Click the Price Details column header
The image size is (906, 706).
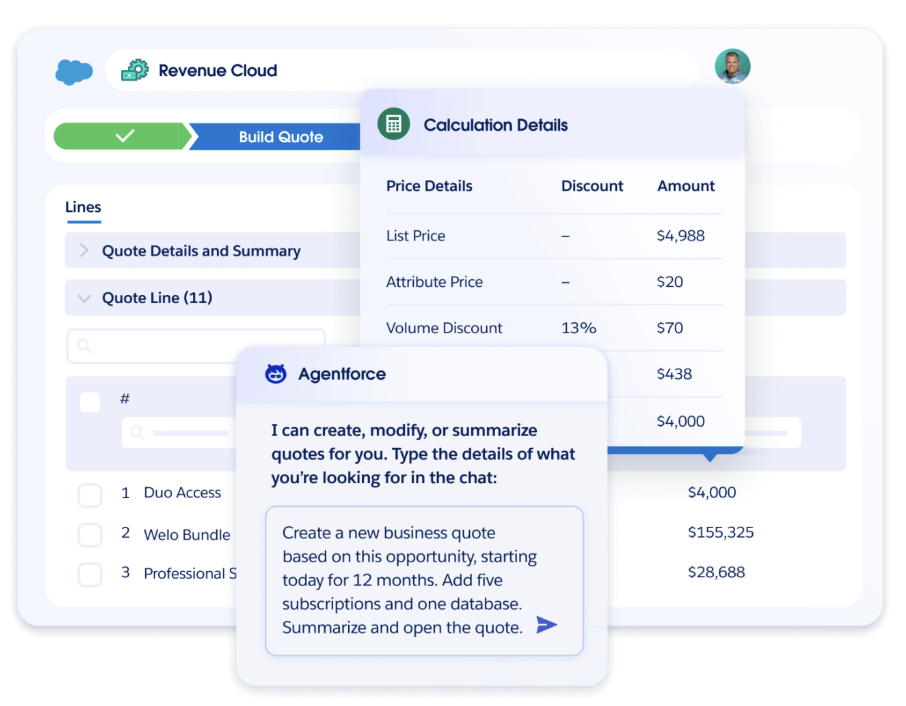point(429,186)
